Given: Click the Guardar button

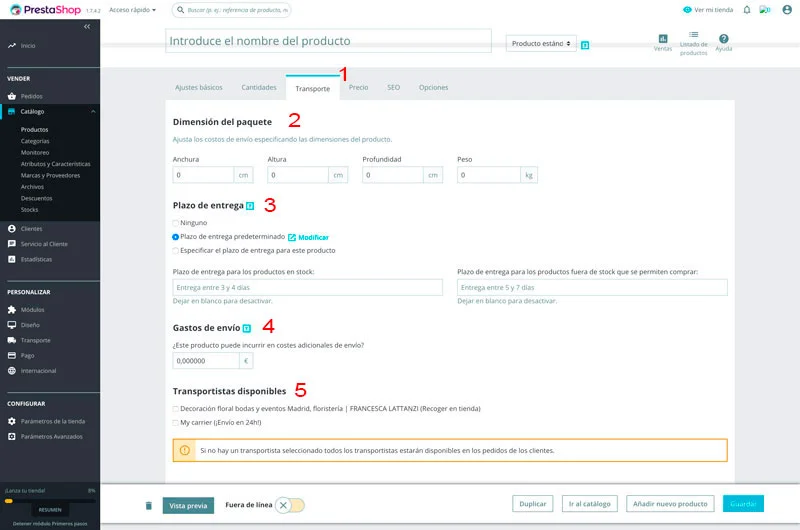Looking at the screenshot, I should (743, 503).
